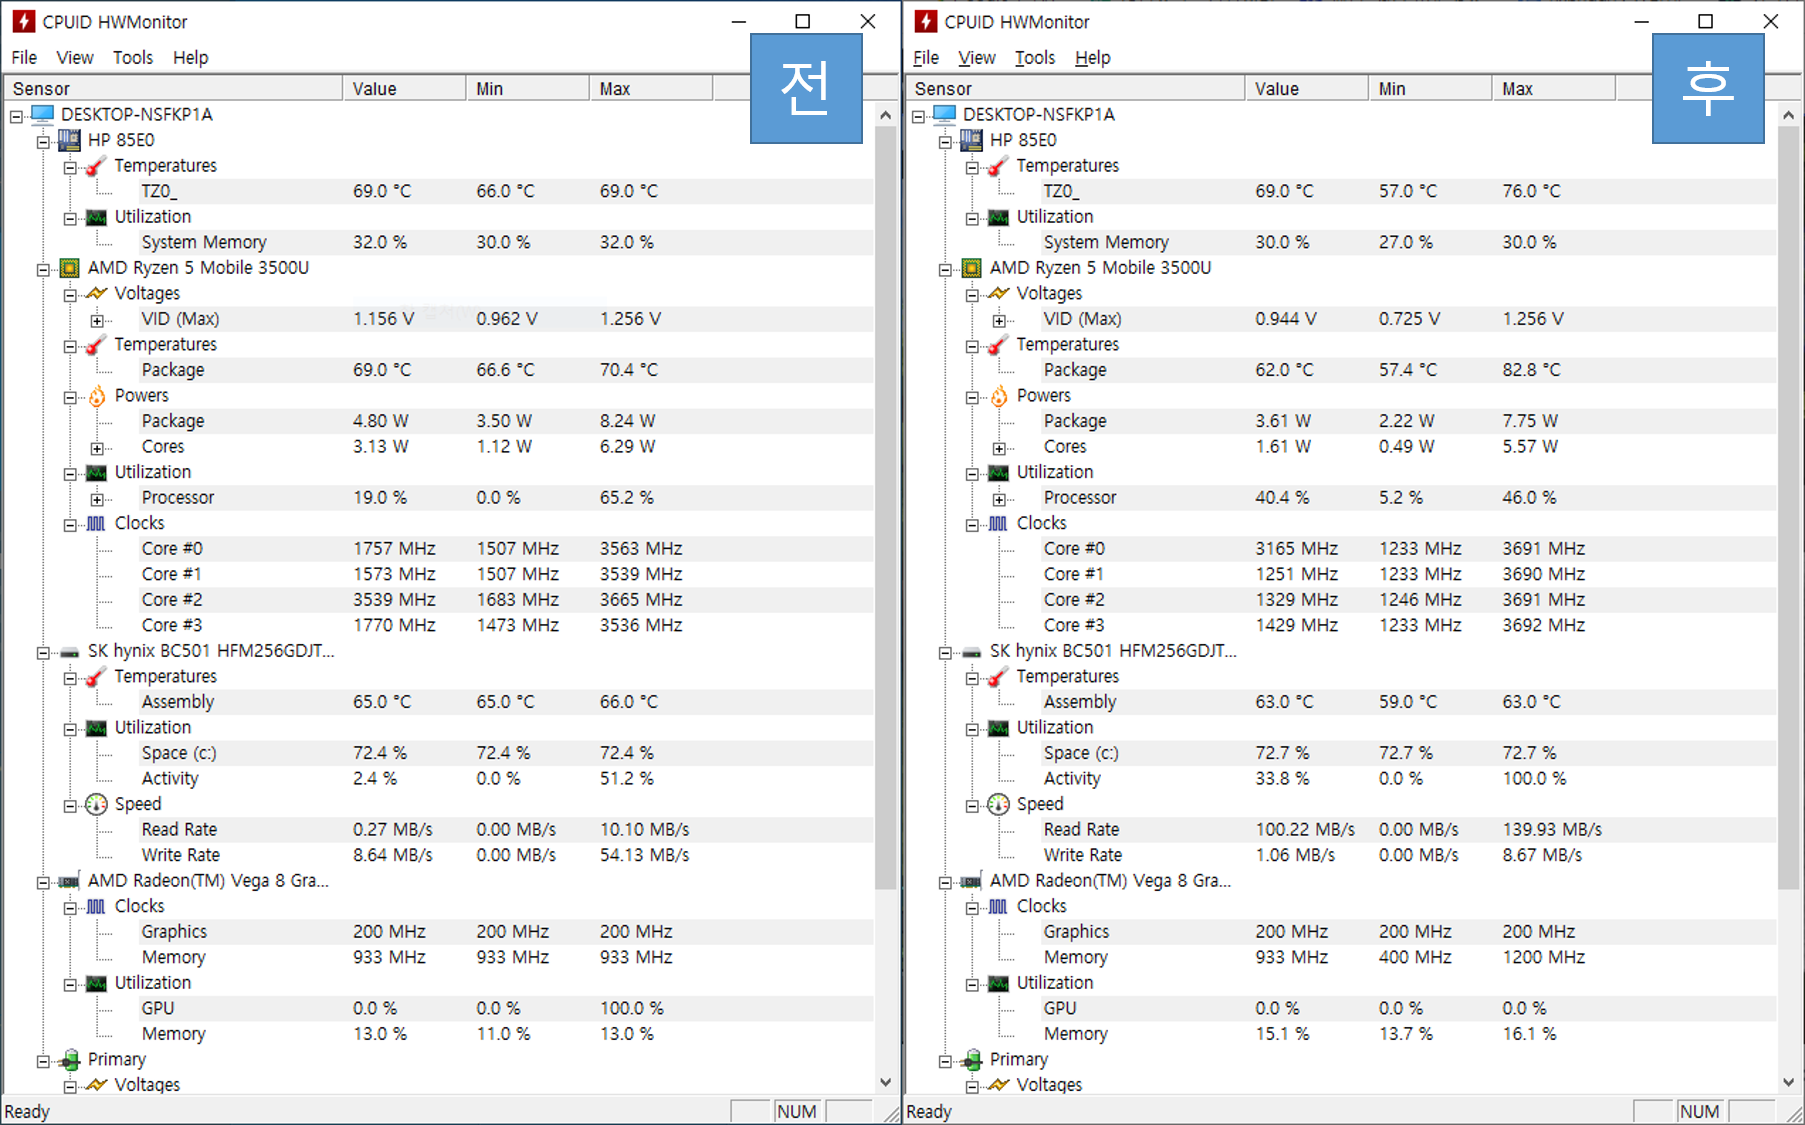Click the Utilization chart icon under HP 85E0 in left window
Image resolution: width=1805 pixels, height=1125 pixels.
pos(96,217)
